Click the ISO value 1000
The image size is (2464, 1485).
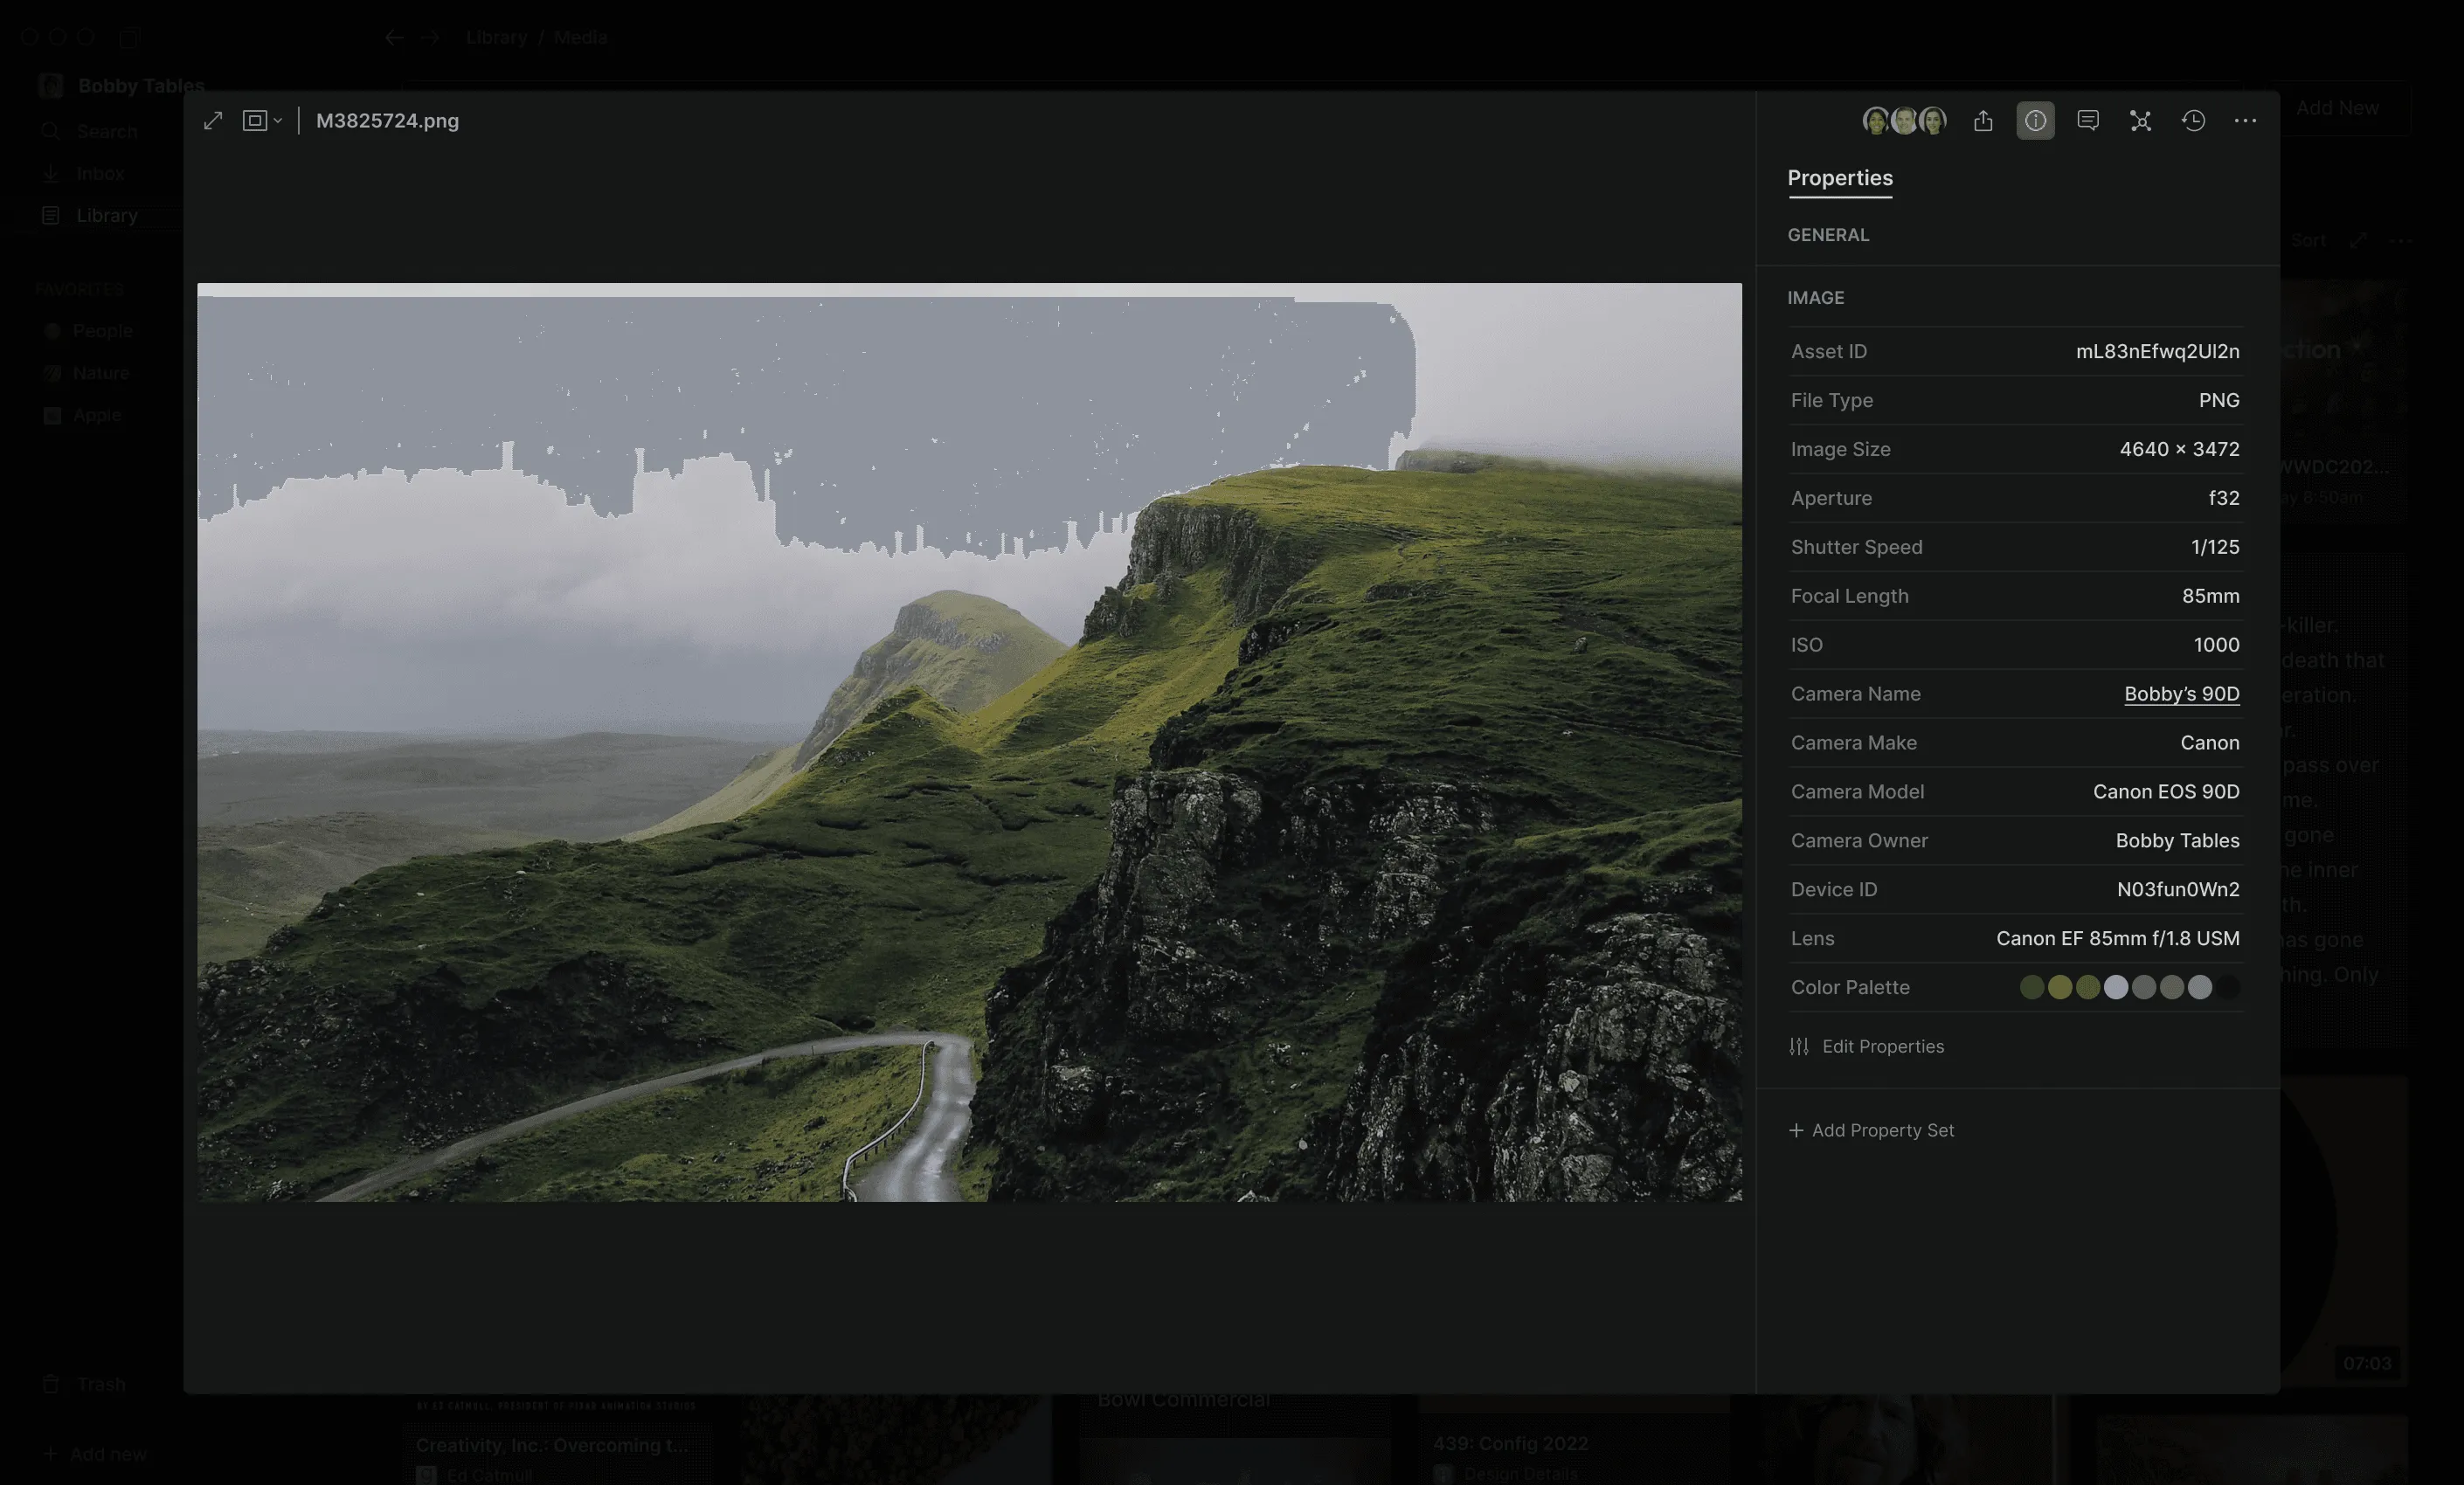(x=2216, y=645)
